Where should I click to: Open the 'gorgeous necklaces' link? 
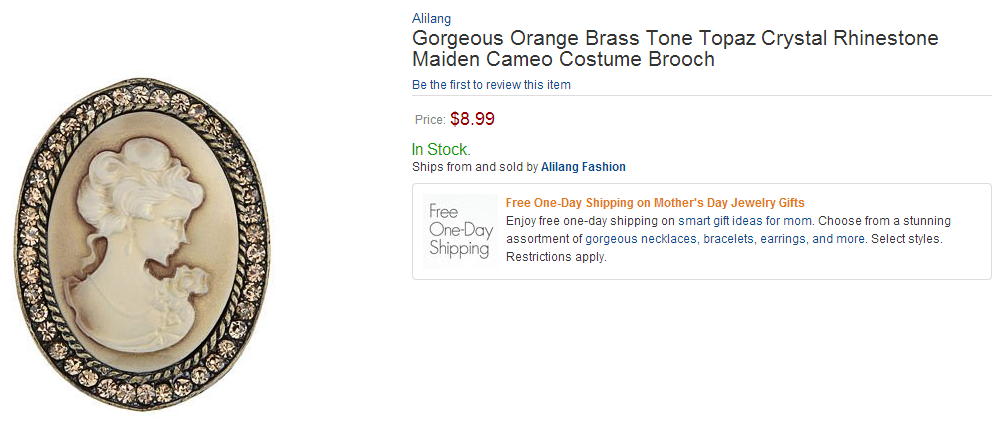point(641,239)
